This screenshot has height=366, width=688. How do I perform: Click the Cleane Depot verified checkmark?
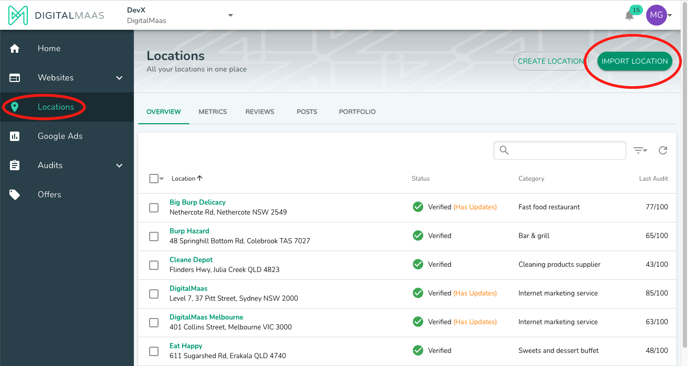(x=418, y=264)
